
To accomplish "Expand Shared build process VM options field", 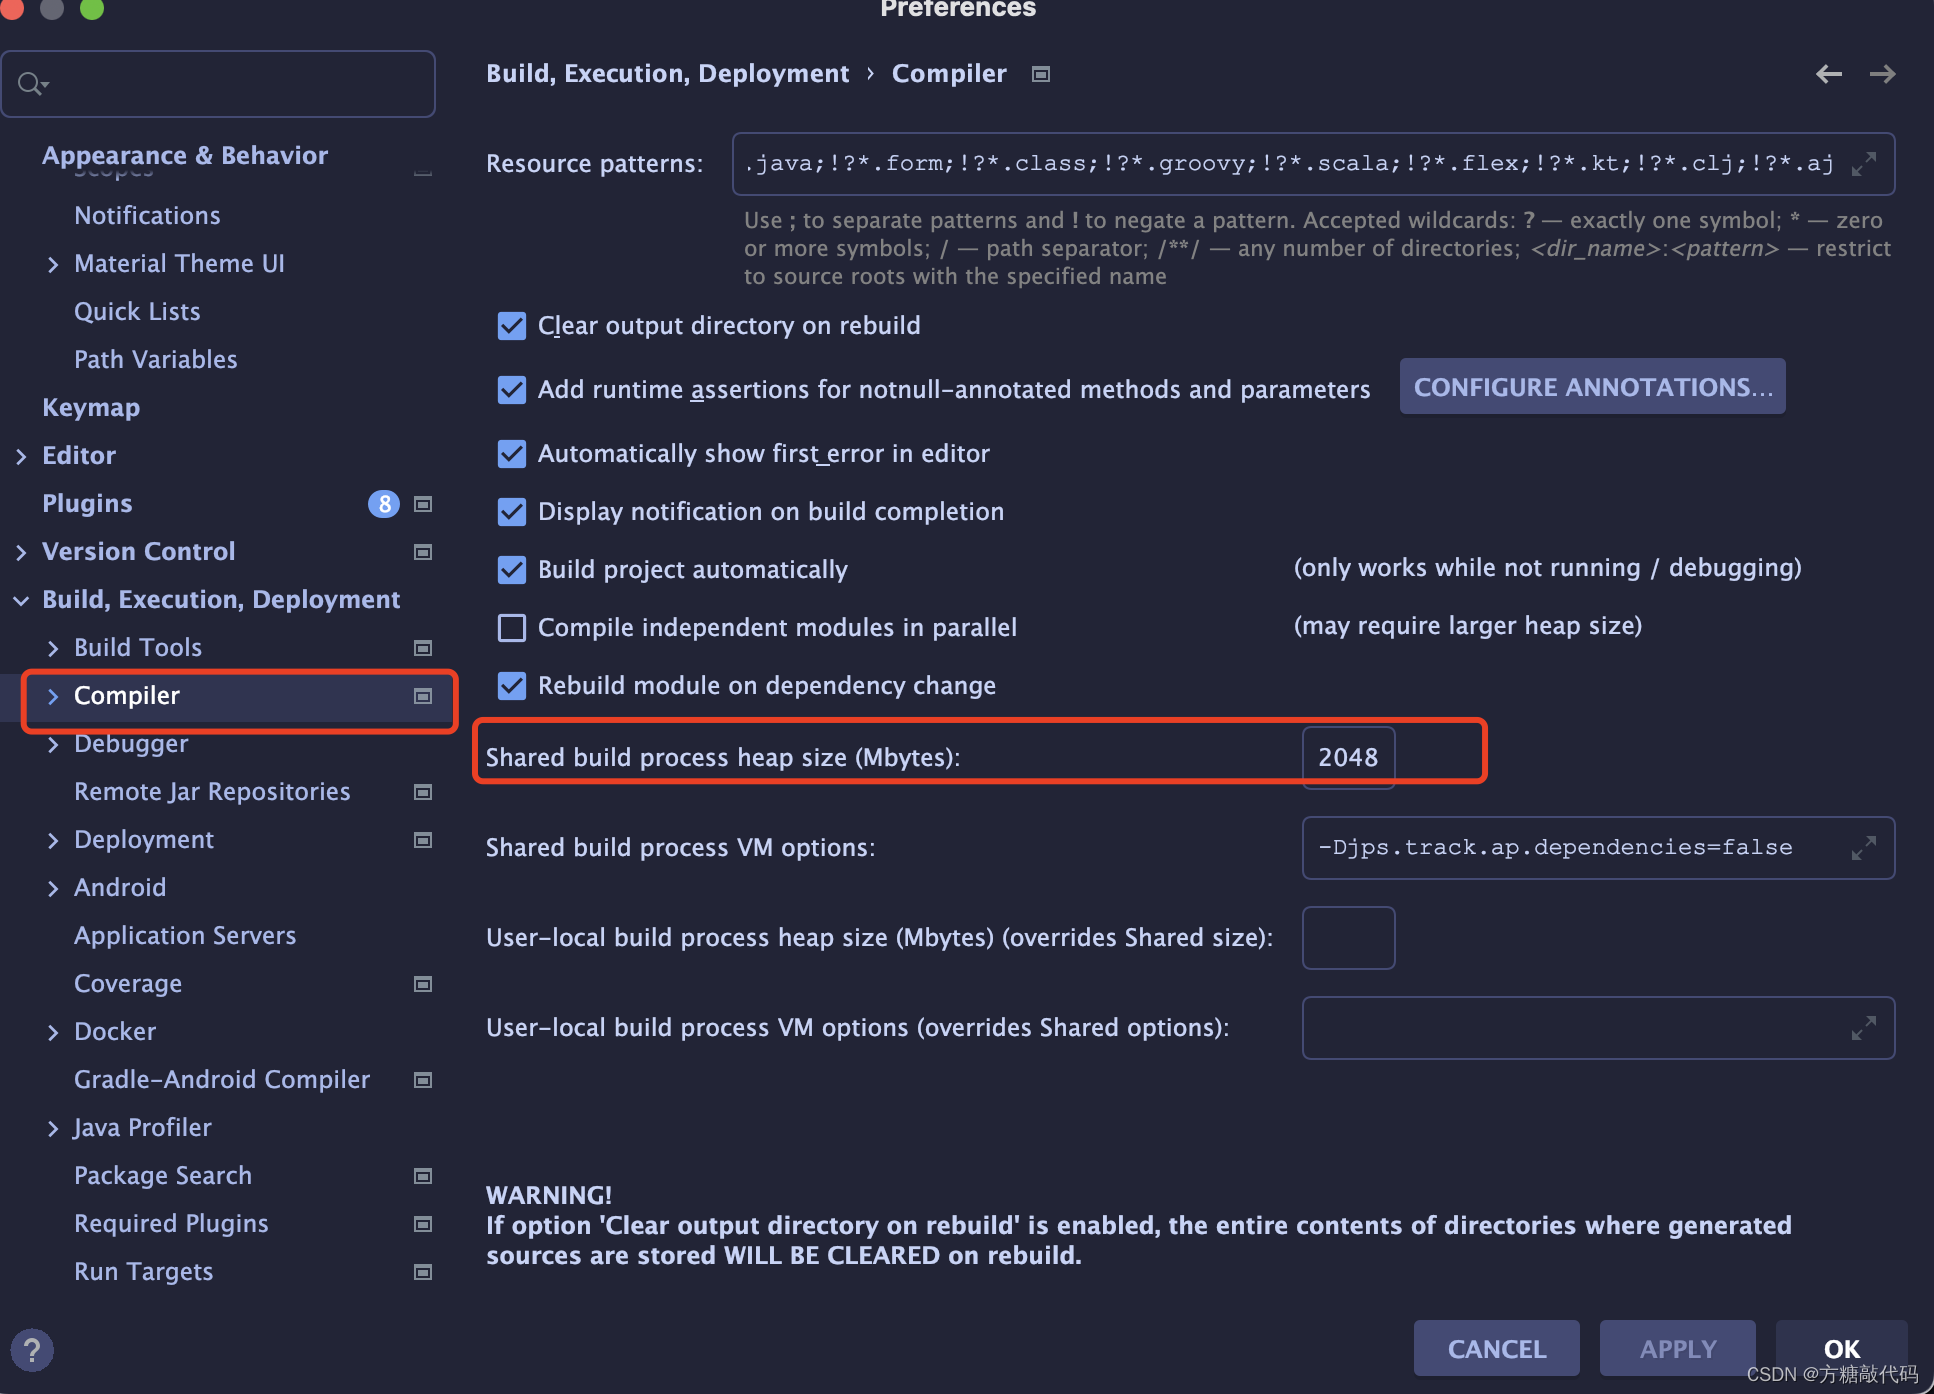I will pos(1863,849).
